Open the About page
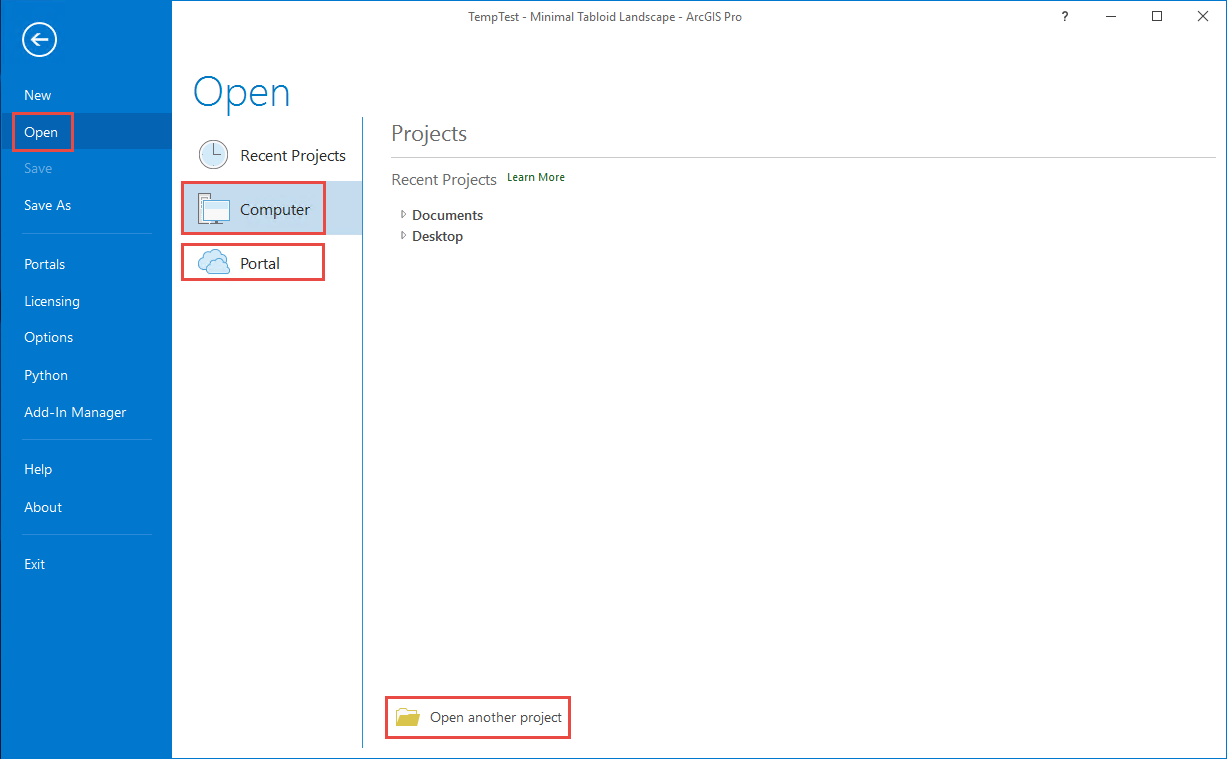 tap(43, 507)
